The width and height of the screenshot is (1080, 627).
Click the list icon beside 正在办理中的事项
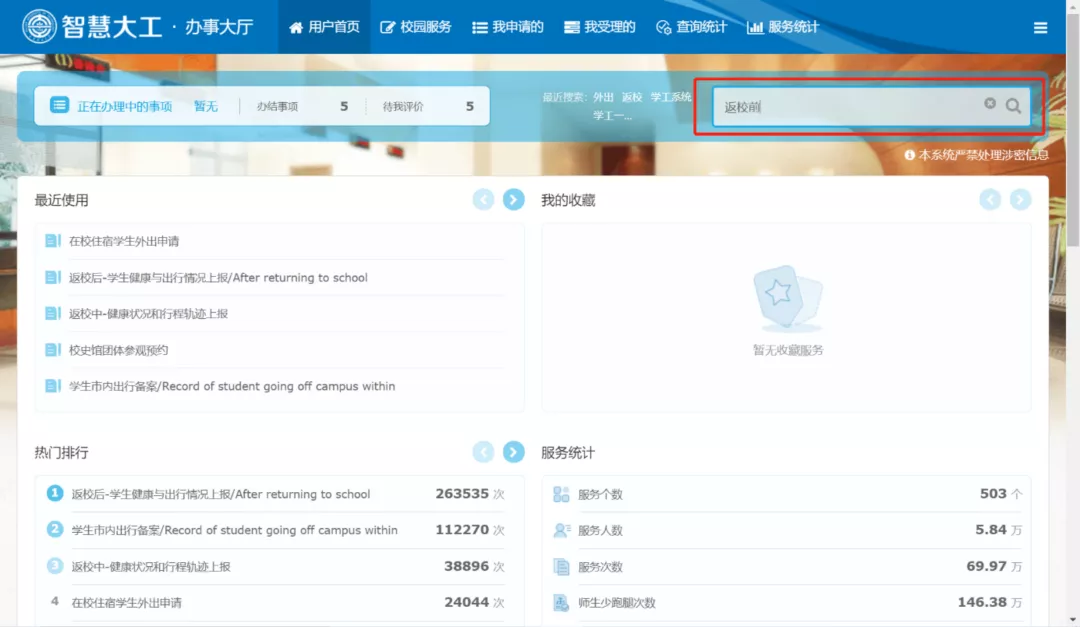pyautogui.click(x=60, y=105)
